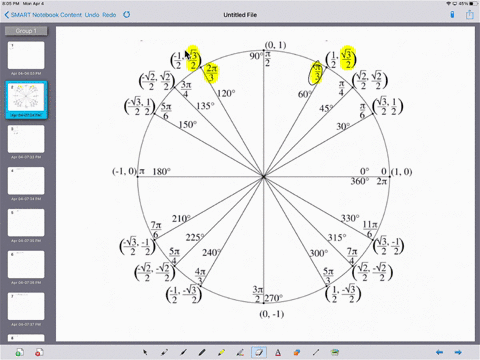Tap the battery indicator in status bar

[x=473, y=3]
